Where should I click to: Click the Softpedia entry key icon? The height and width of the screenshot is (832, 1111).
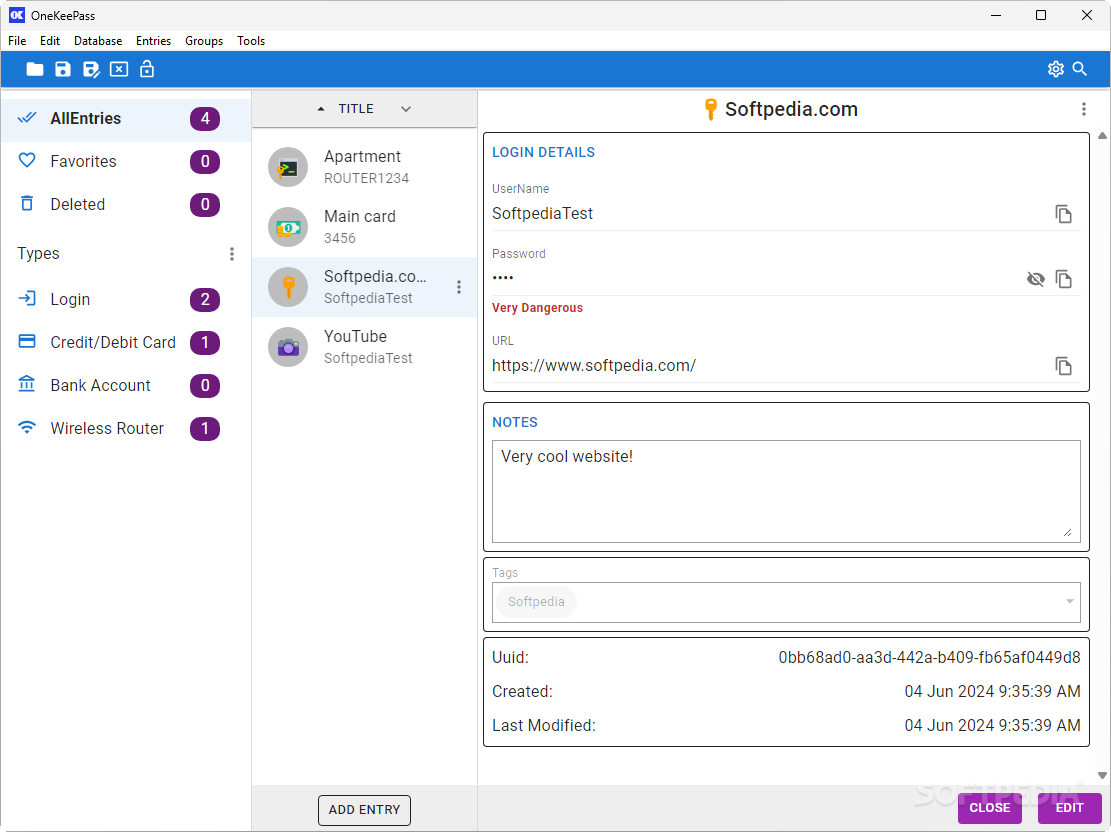point(288,287)
